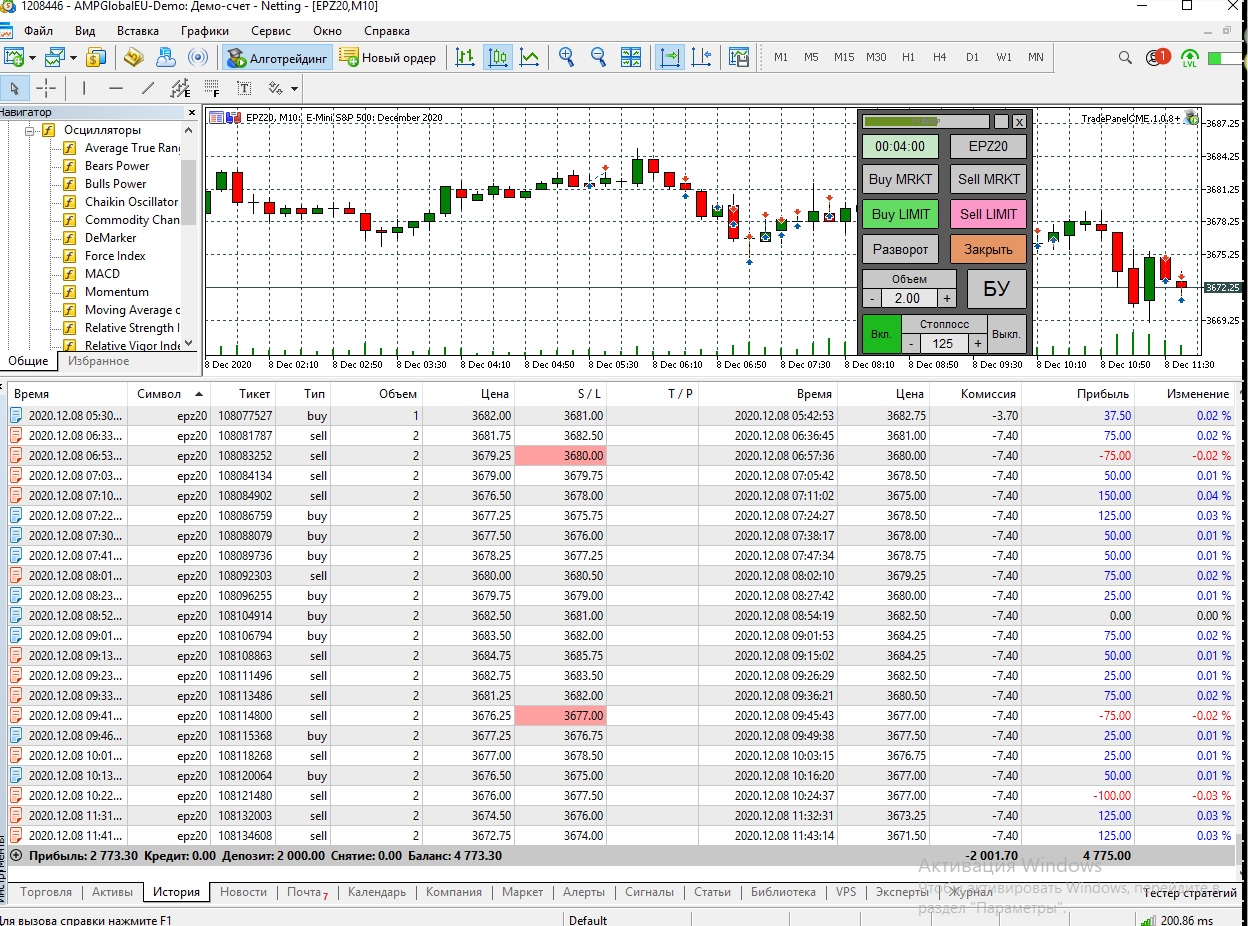Select MACD in Navigator list

click(x=102, y=274)
